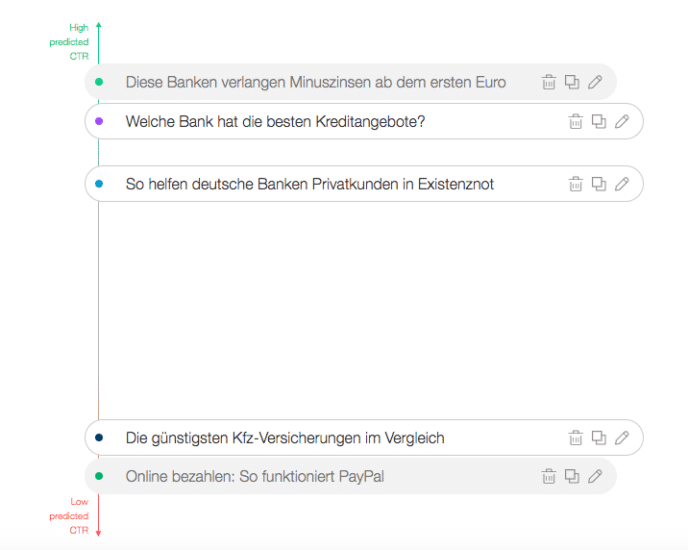Duplicate the Kfz-Versicherungen headline
This screenshot has height=550, width=688.
coord(599,438)
